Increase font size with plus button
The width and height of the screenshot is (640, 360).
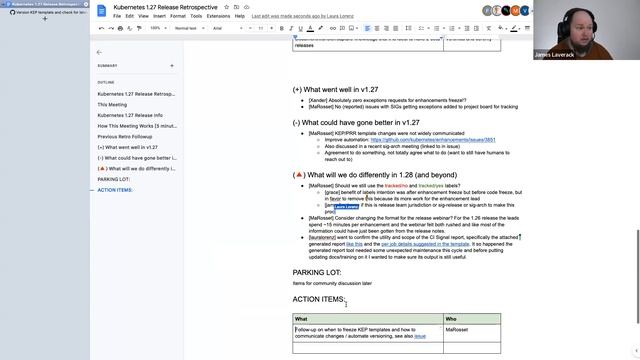[x=271, y=28]
